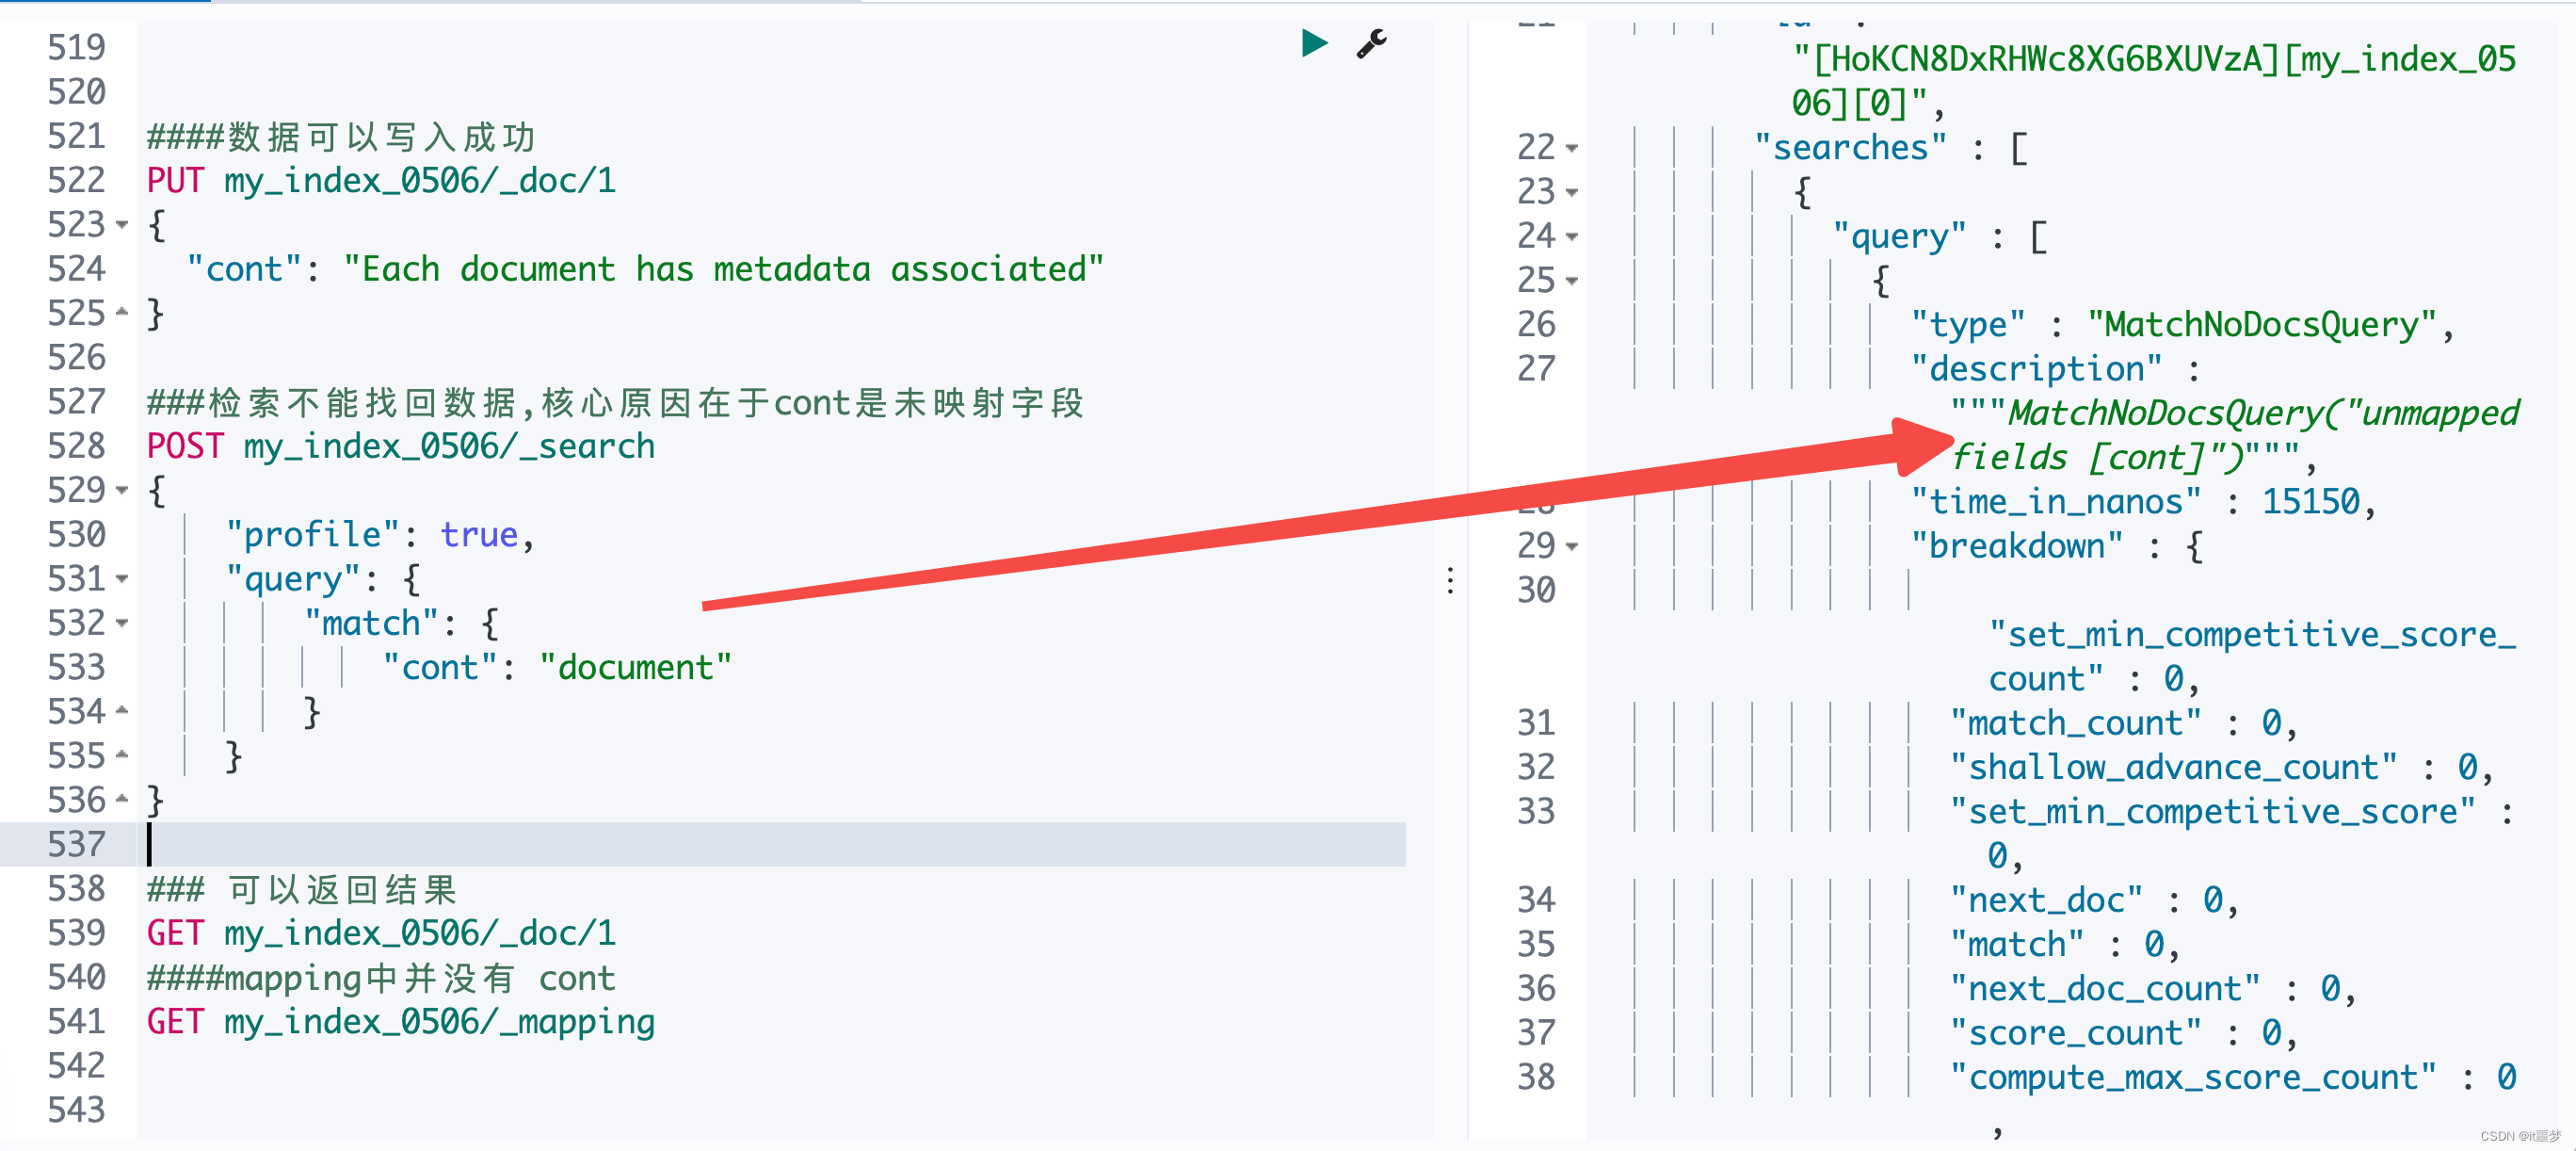Click the "time_in_nanos" : 15150 output line
Image resolution: width=2576 pixels, height=1151 pixels.
pyautogui.click(x=2142, y=501)
